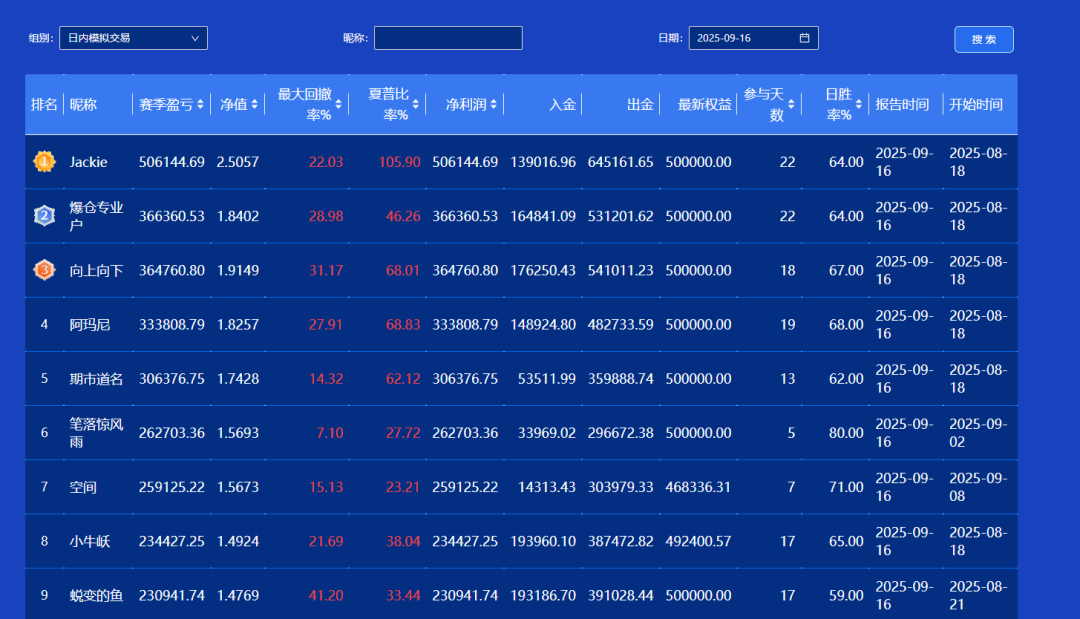Viewport: 1080px width, 619px height.
Task: Click the gold rank 1 medal icon
Action: coord(44,162)
